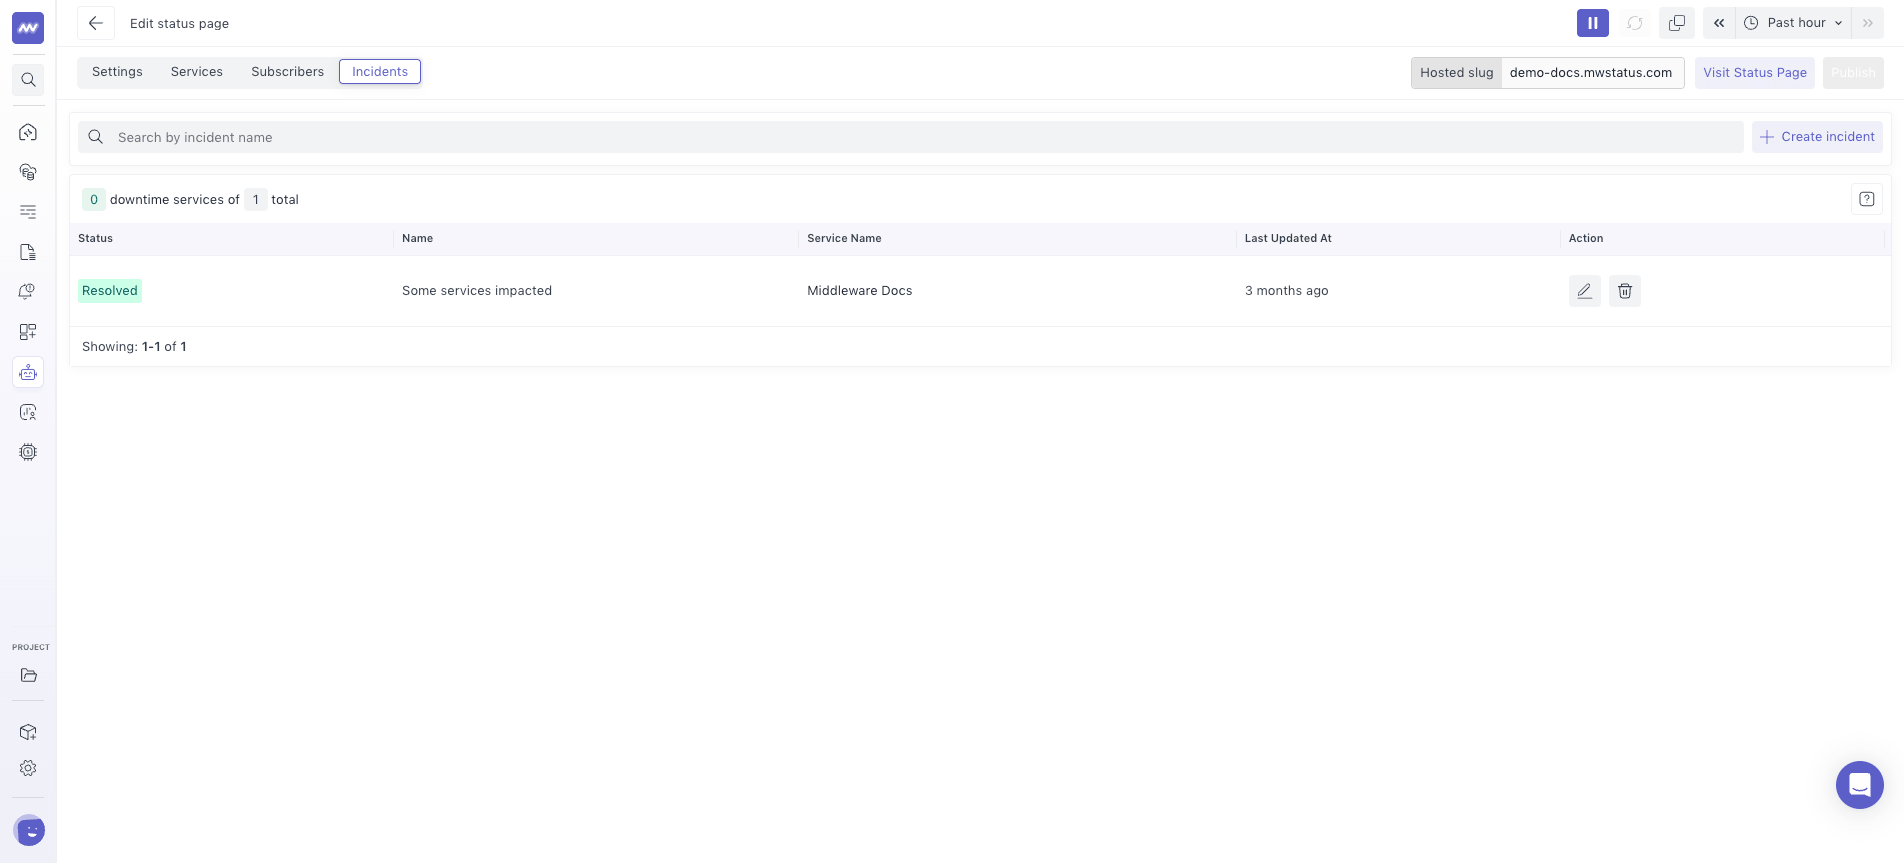Click the Visit Status Page button
The width and height of the screenshot is (1904, 863).
tap(1755, 73)
